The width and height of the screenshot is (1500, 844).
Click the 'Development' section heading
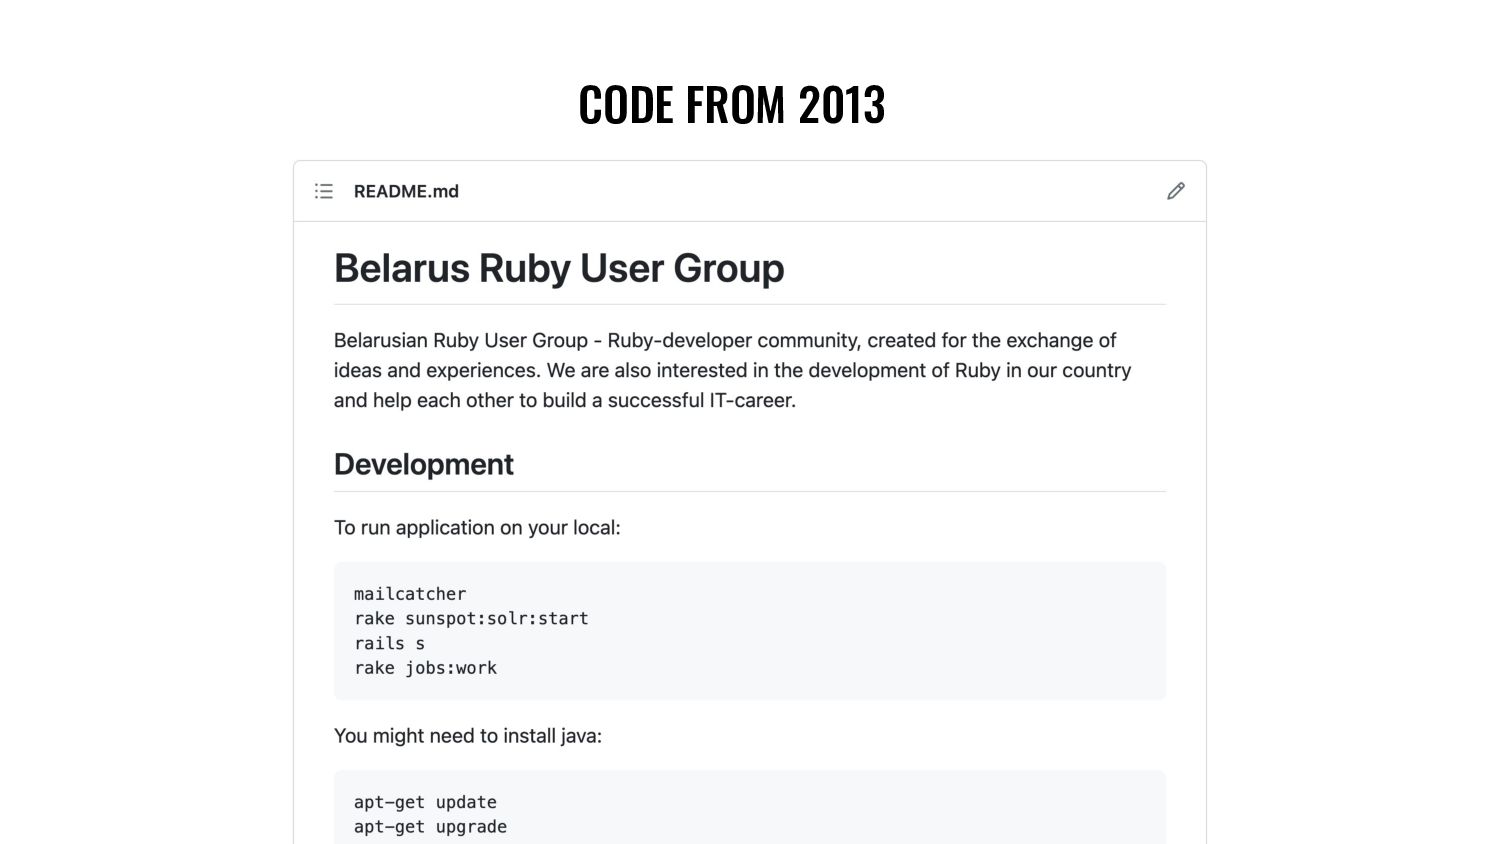[424, 464]
